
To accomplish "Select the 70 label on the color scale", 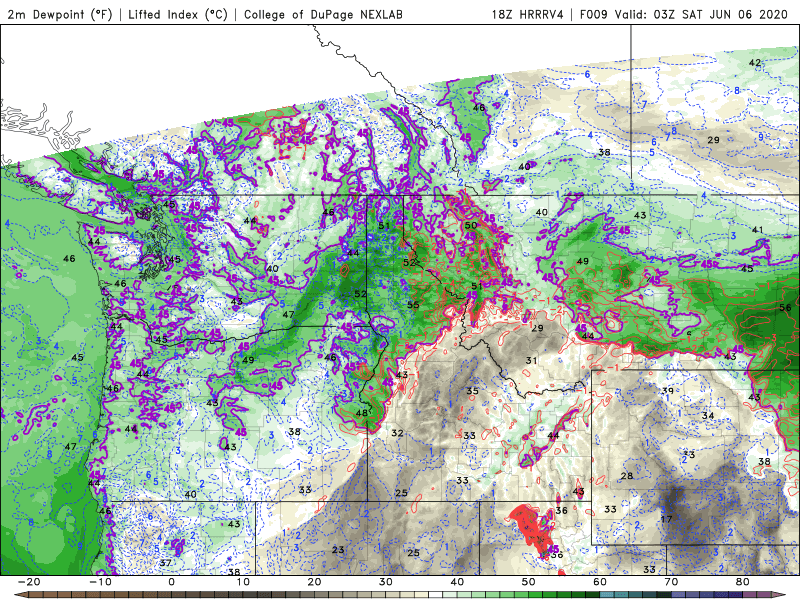I will pyautogui.click(x=671, y=582).
